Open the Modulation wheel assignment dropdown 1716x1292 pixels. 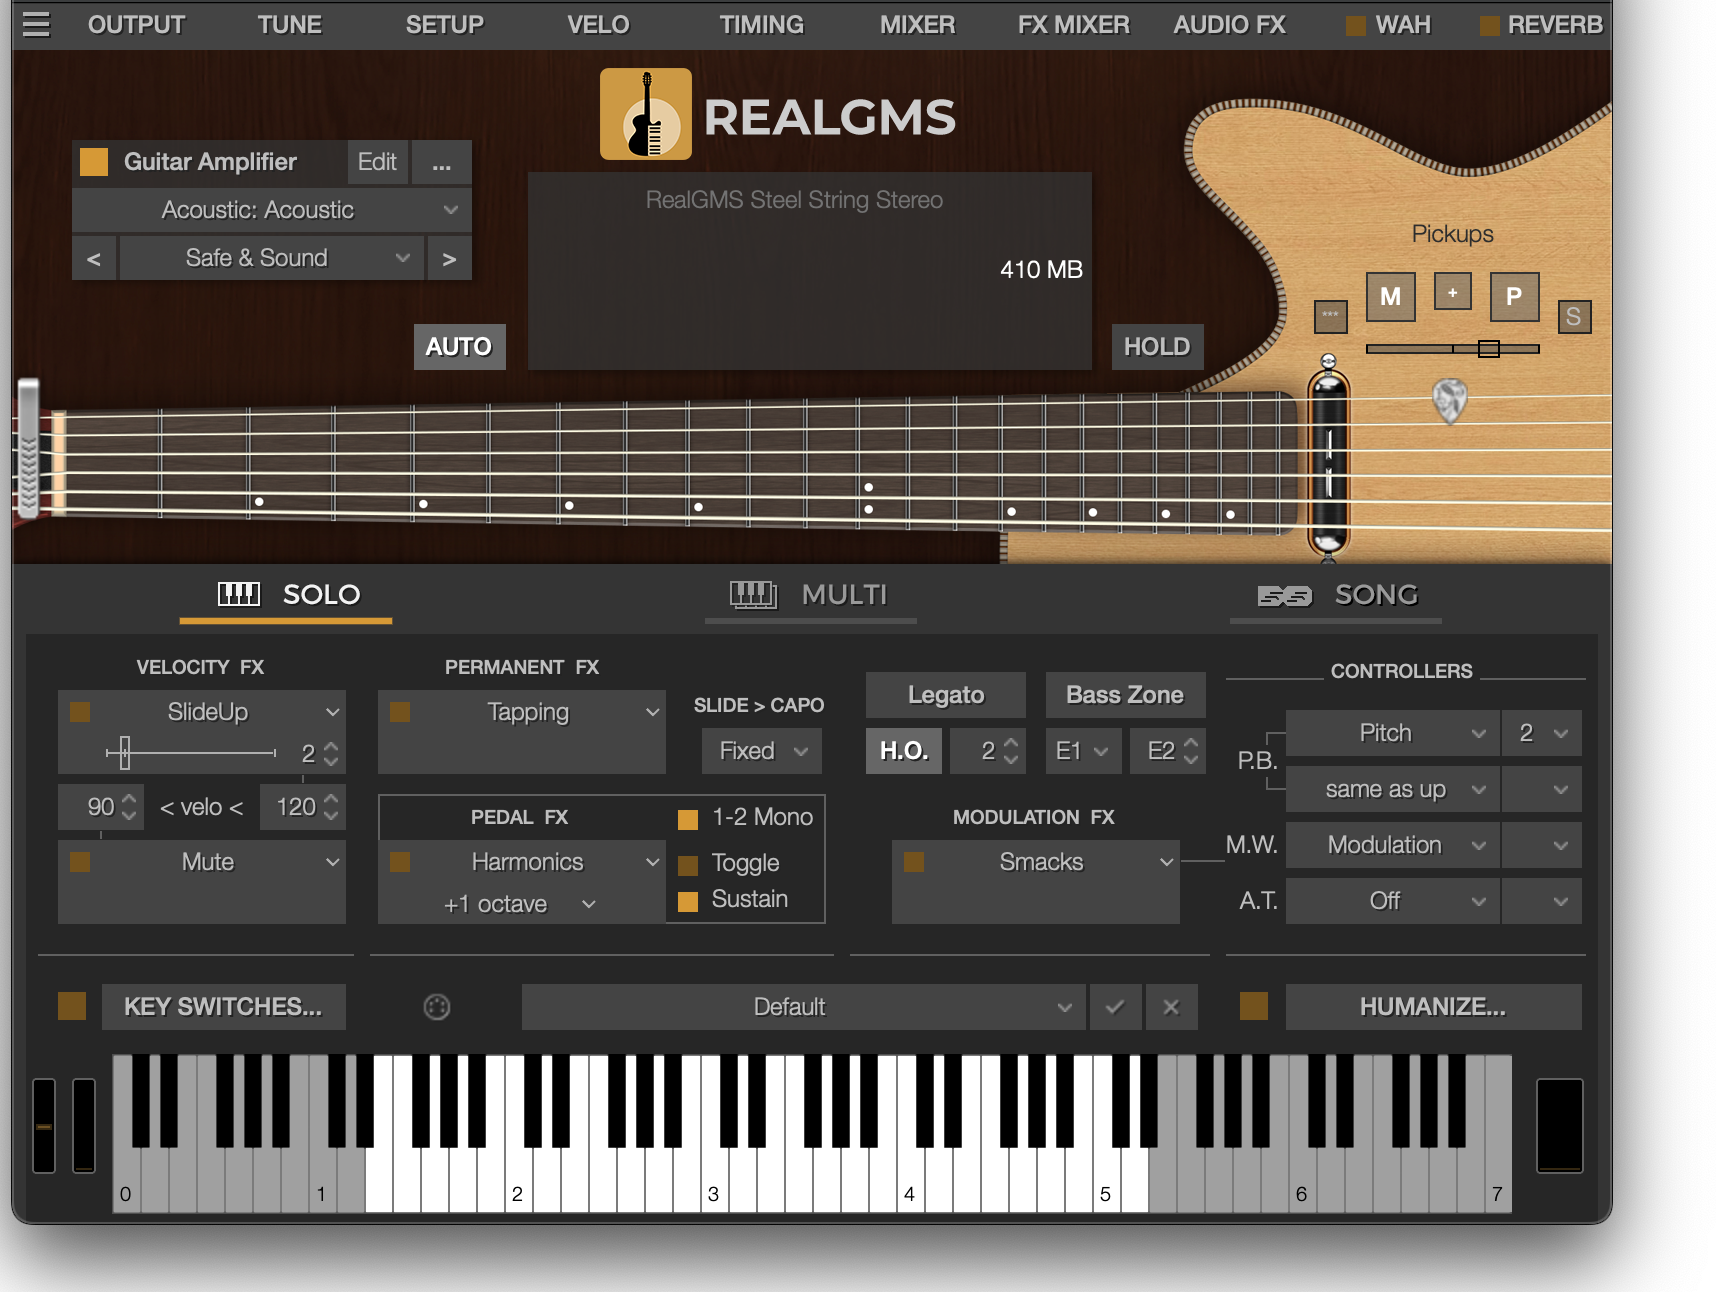pyautogui.click(x=1392, y=845)
